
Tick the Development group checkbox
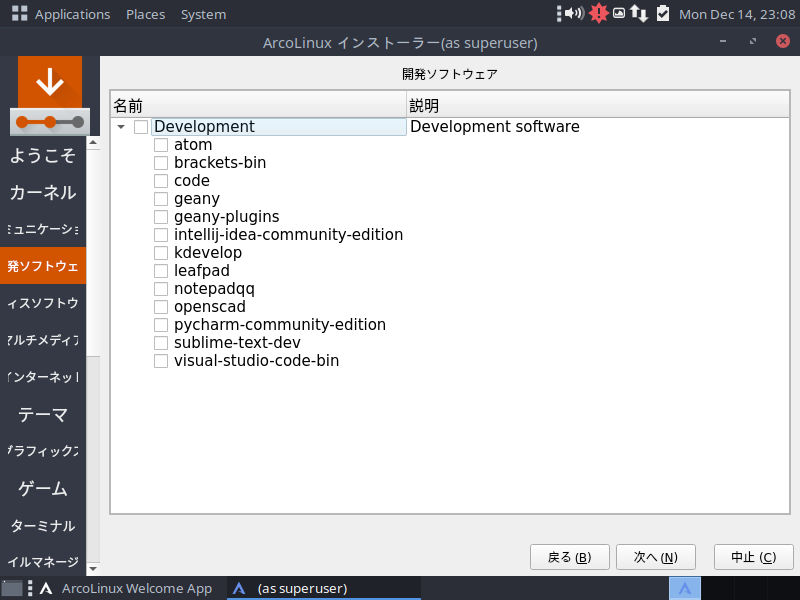(141, 127)
